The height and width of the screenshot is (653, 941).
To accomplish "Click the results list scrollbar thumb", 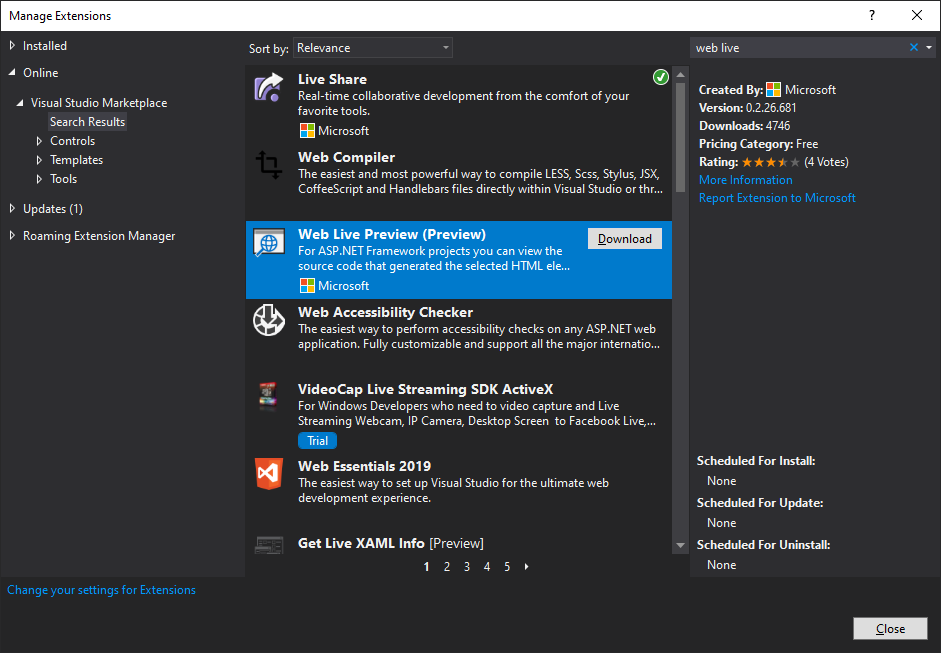I will point(681,137).
